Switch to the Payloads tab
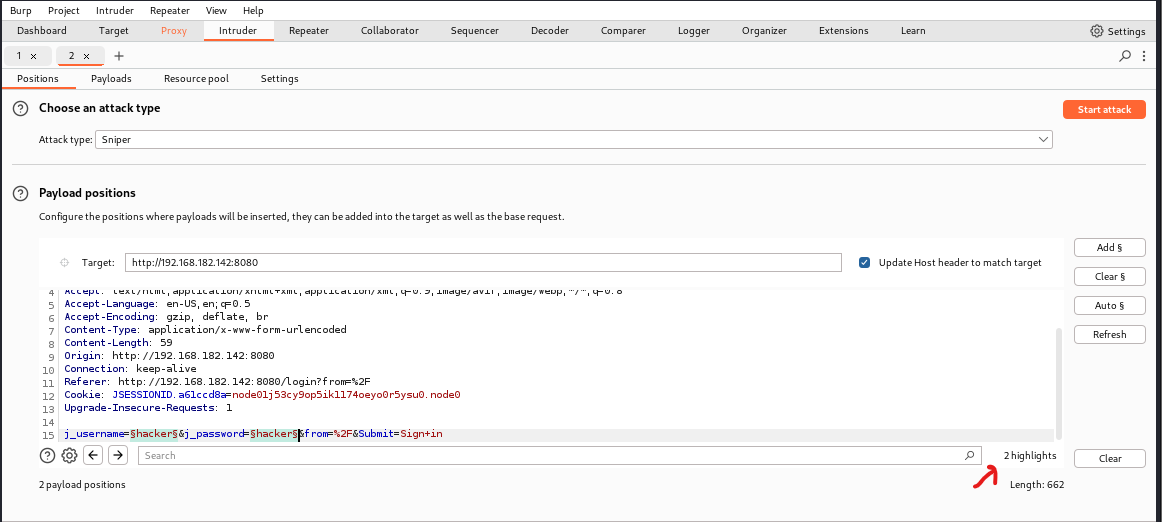This screenshot has height=522, width=1162. click(x=111, y=79)
